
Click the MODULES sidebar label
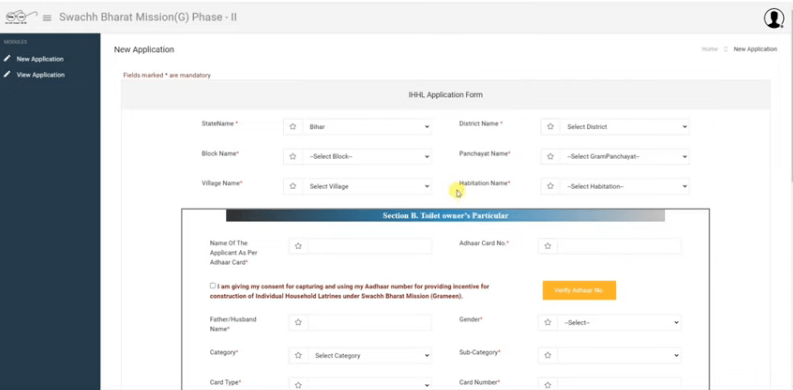tap(15, 42)
